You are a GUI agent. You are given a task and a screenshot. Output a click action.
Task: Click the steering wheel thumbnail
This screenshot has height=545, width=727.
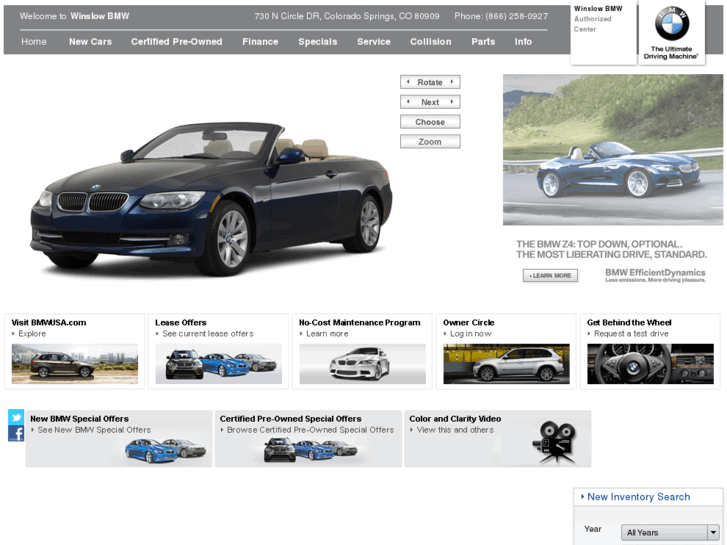pyautogui.click(x=650, y=364)
